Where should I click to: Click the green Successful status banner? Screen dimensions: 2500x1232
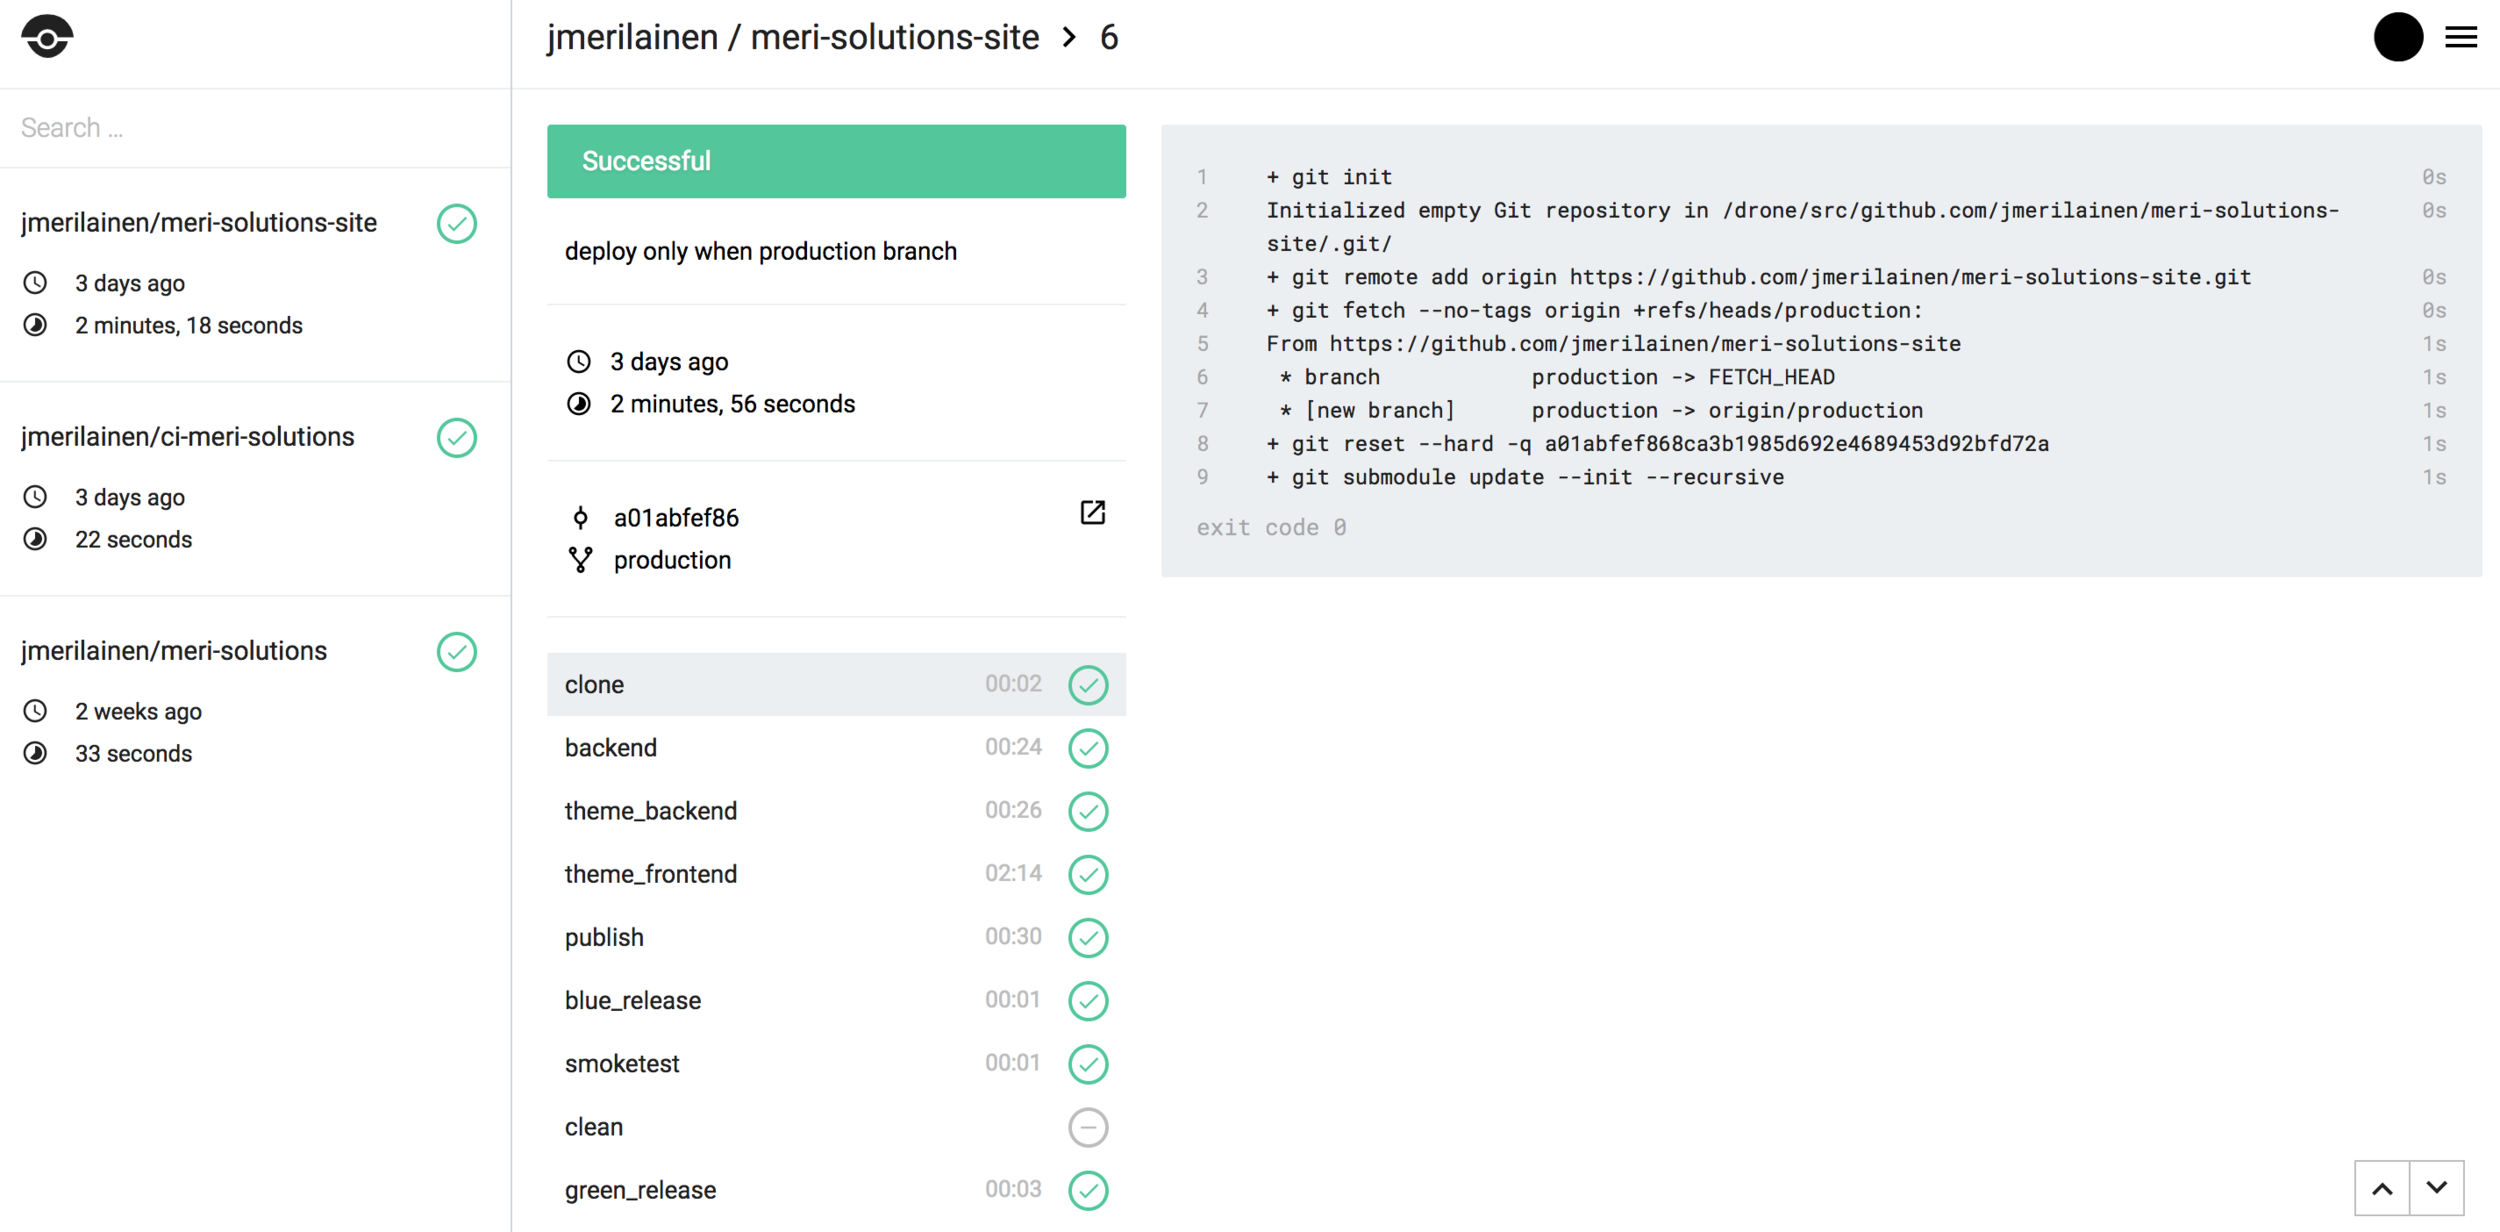[x=835, y=161]
